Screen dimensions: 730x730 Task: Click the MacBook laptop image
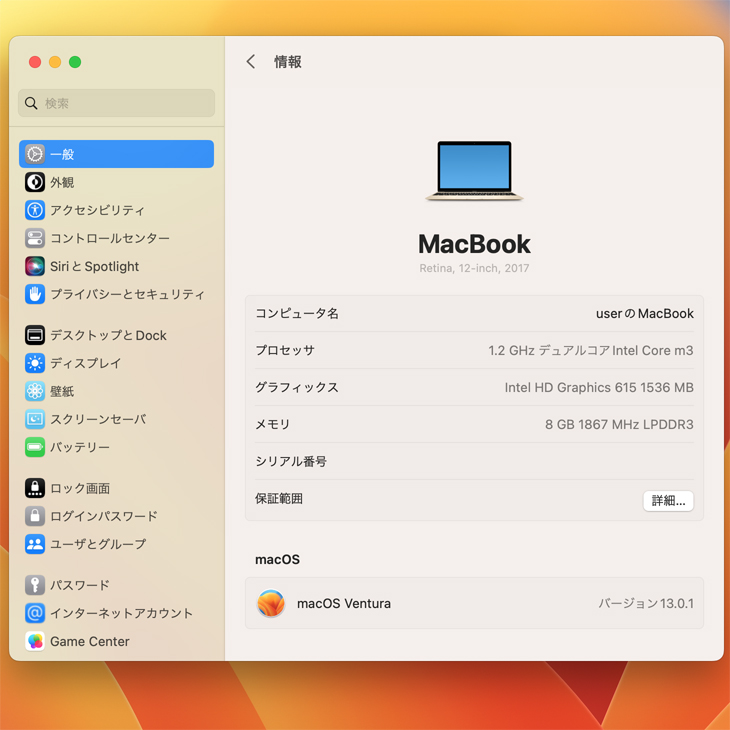pyautogui.click(x=474, y=171)
